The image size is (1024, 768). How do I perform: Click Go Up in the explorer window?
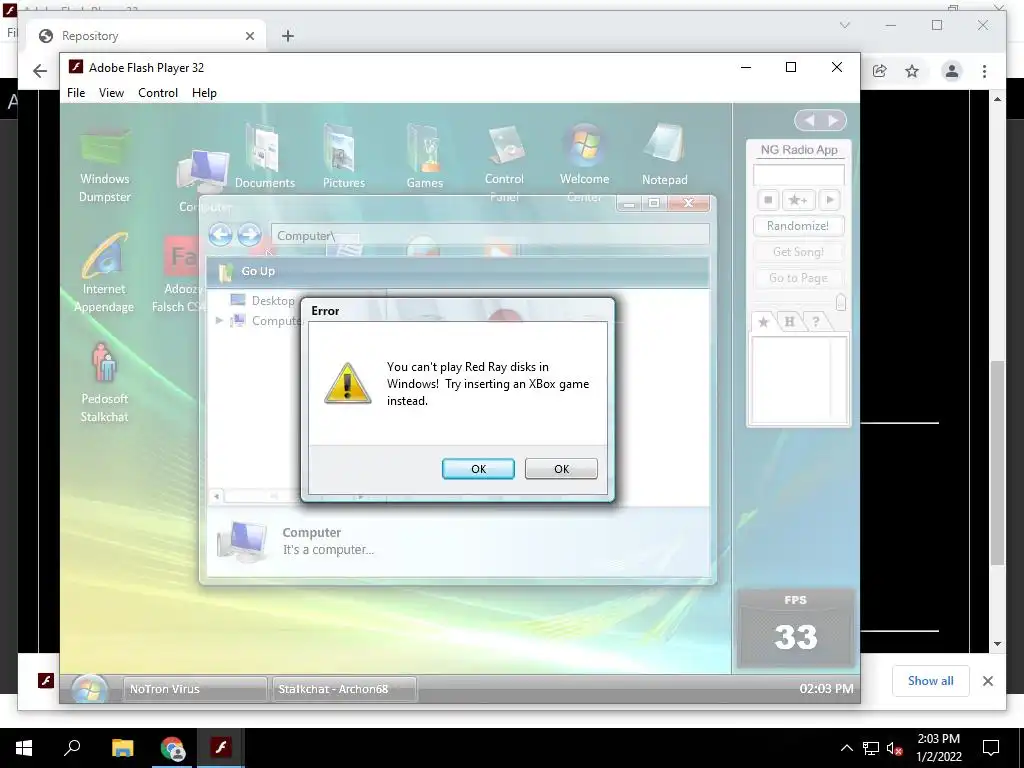pos(248,271)
